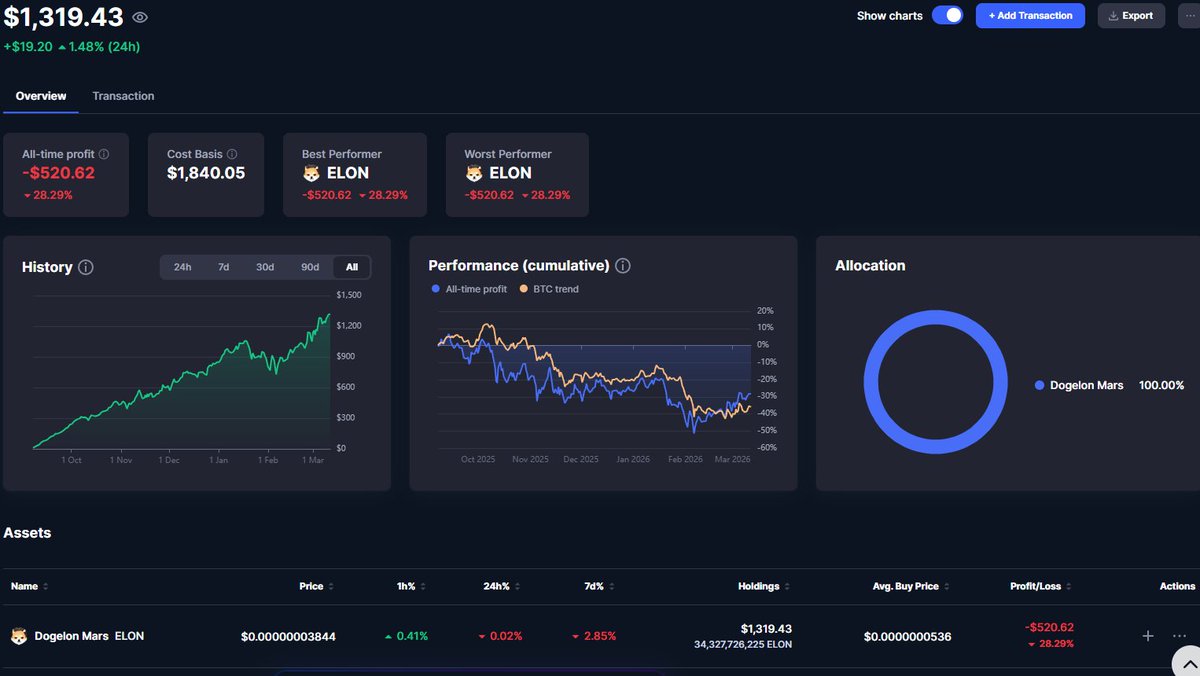Click the Worst Performer ELON card
The width and height of the screenshot is (1200, 676).
[x=517, y=175]
